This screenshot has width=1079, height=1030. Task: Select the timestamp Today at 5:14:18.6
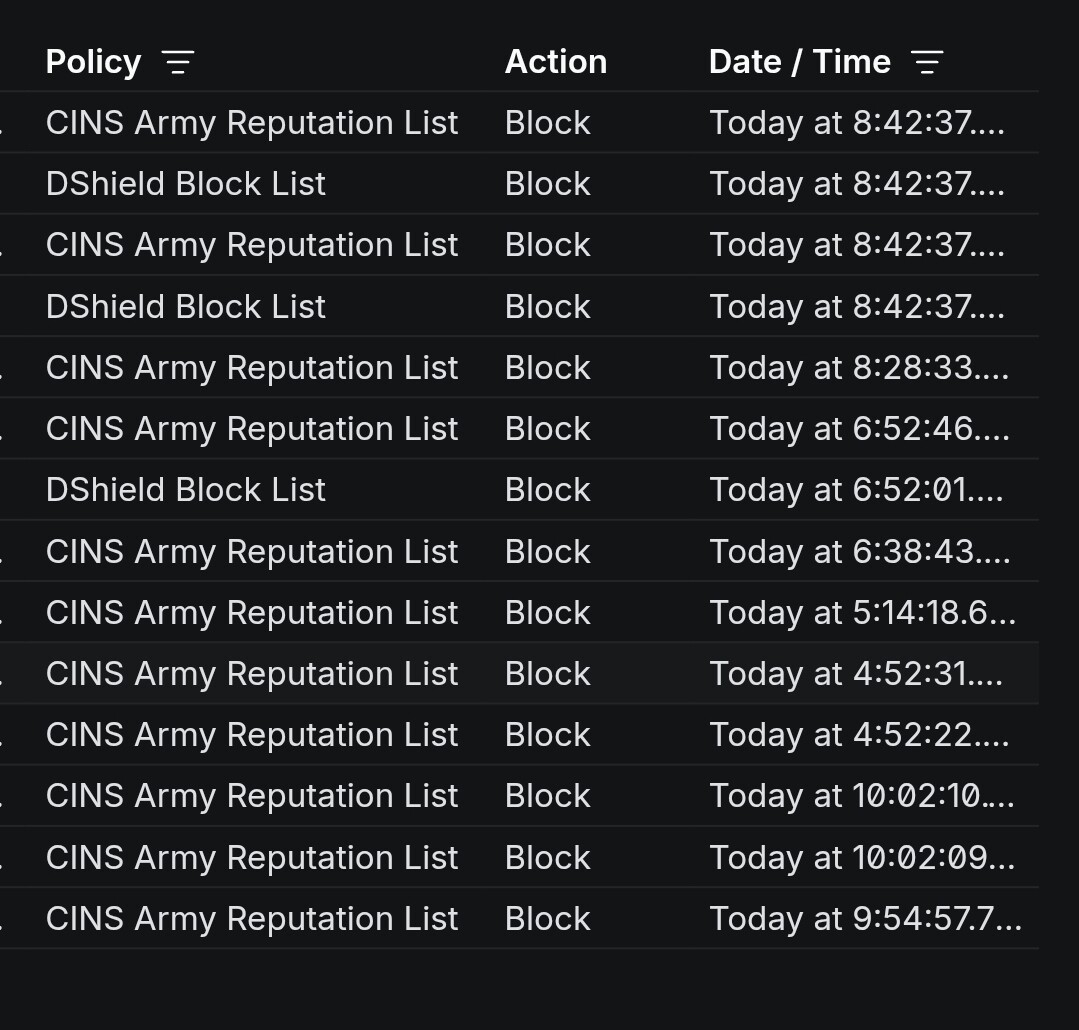click(861, 613)
